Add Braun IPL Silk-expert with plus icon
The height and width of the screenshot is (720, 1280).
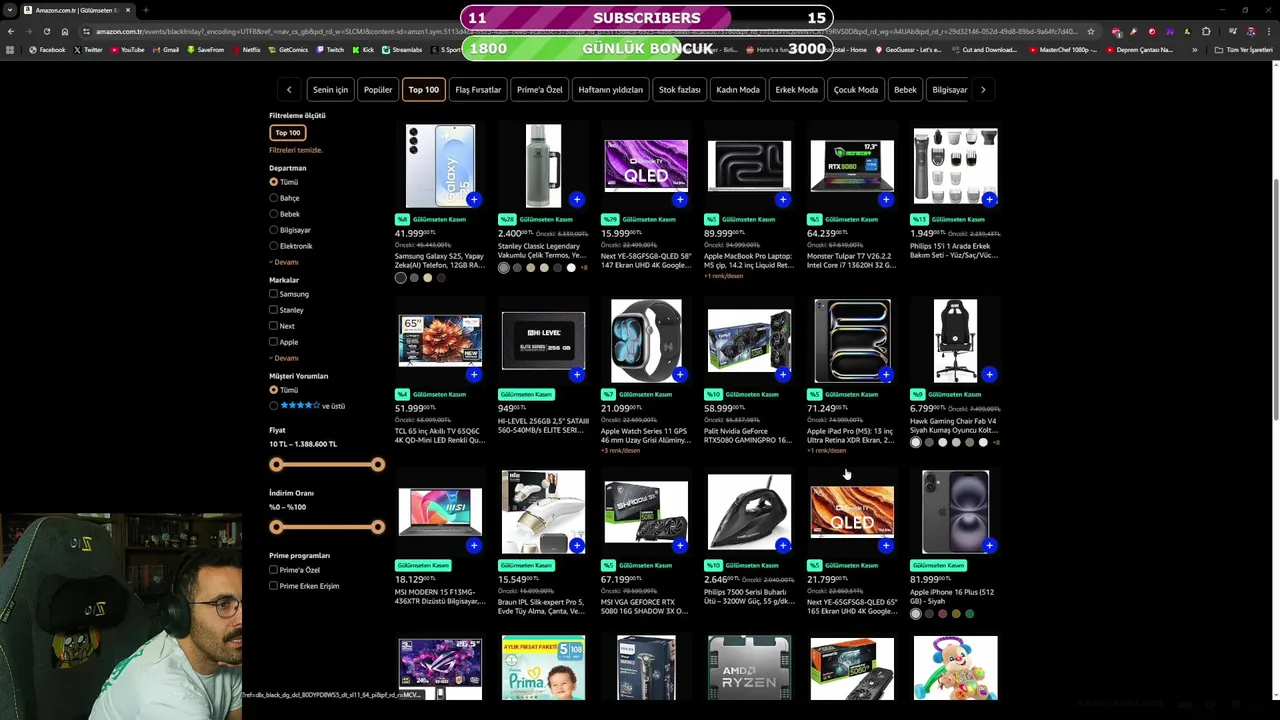[577, 545]
